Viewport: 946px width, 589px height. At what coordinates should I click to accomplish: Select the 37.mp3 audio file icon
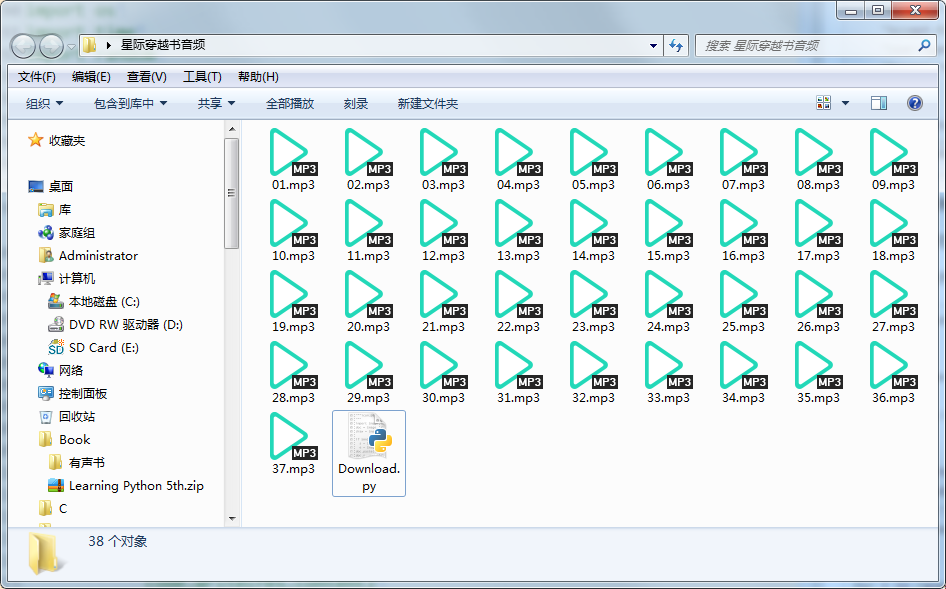pyautogui.click(x=293, y=436)
